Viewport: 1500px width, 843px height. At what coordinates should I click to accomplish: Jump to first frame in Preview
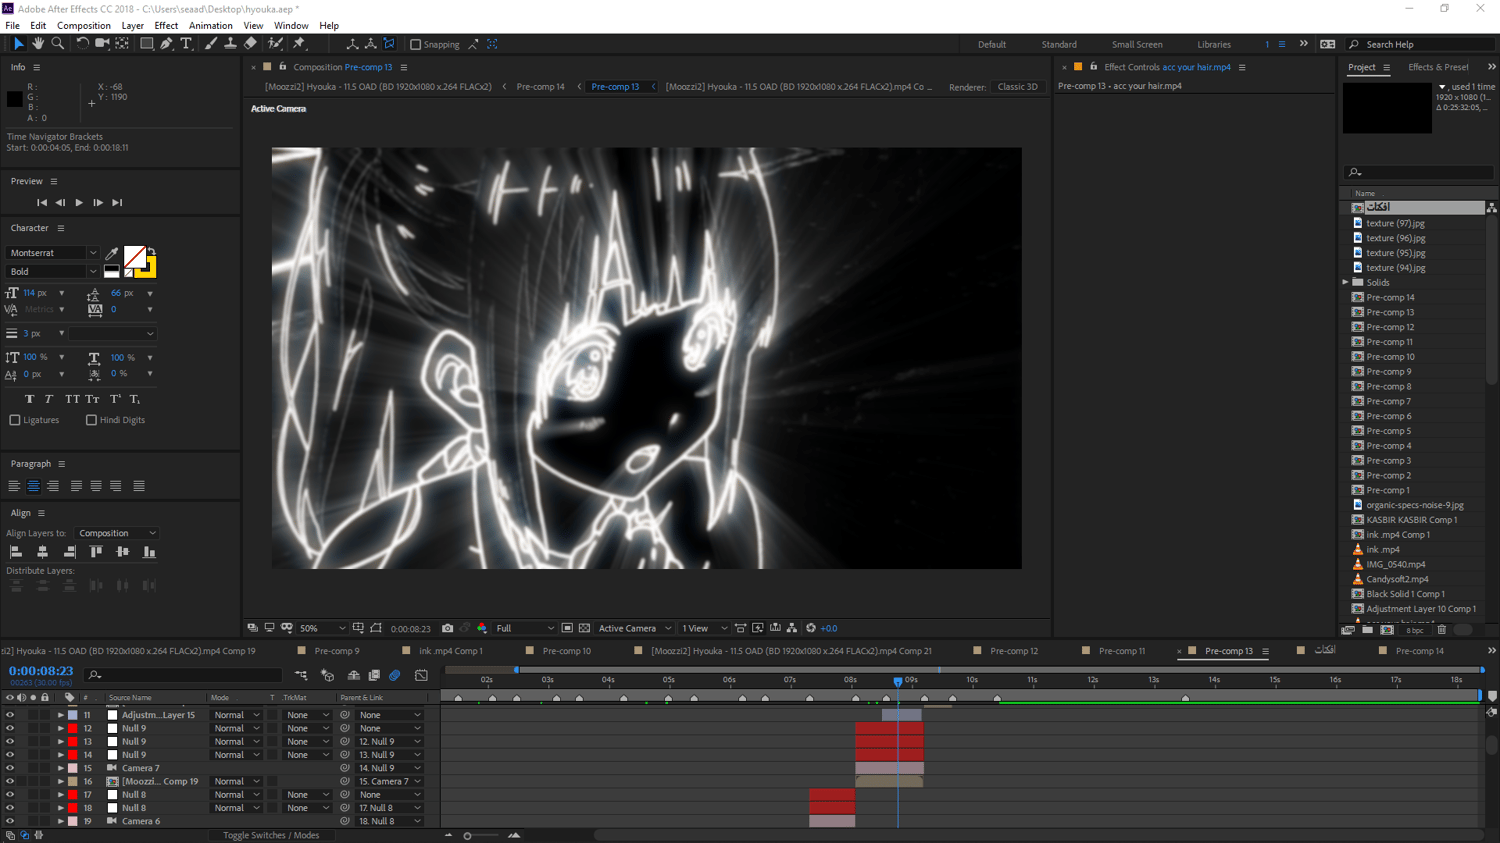[42, 203]
